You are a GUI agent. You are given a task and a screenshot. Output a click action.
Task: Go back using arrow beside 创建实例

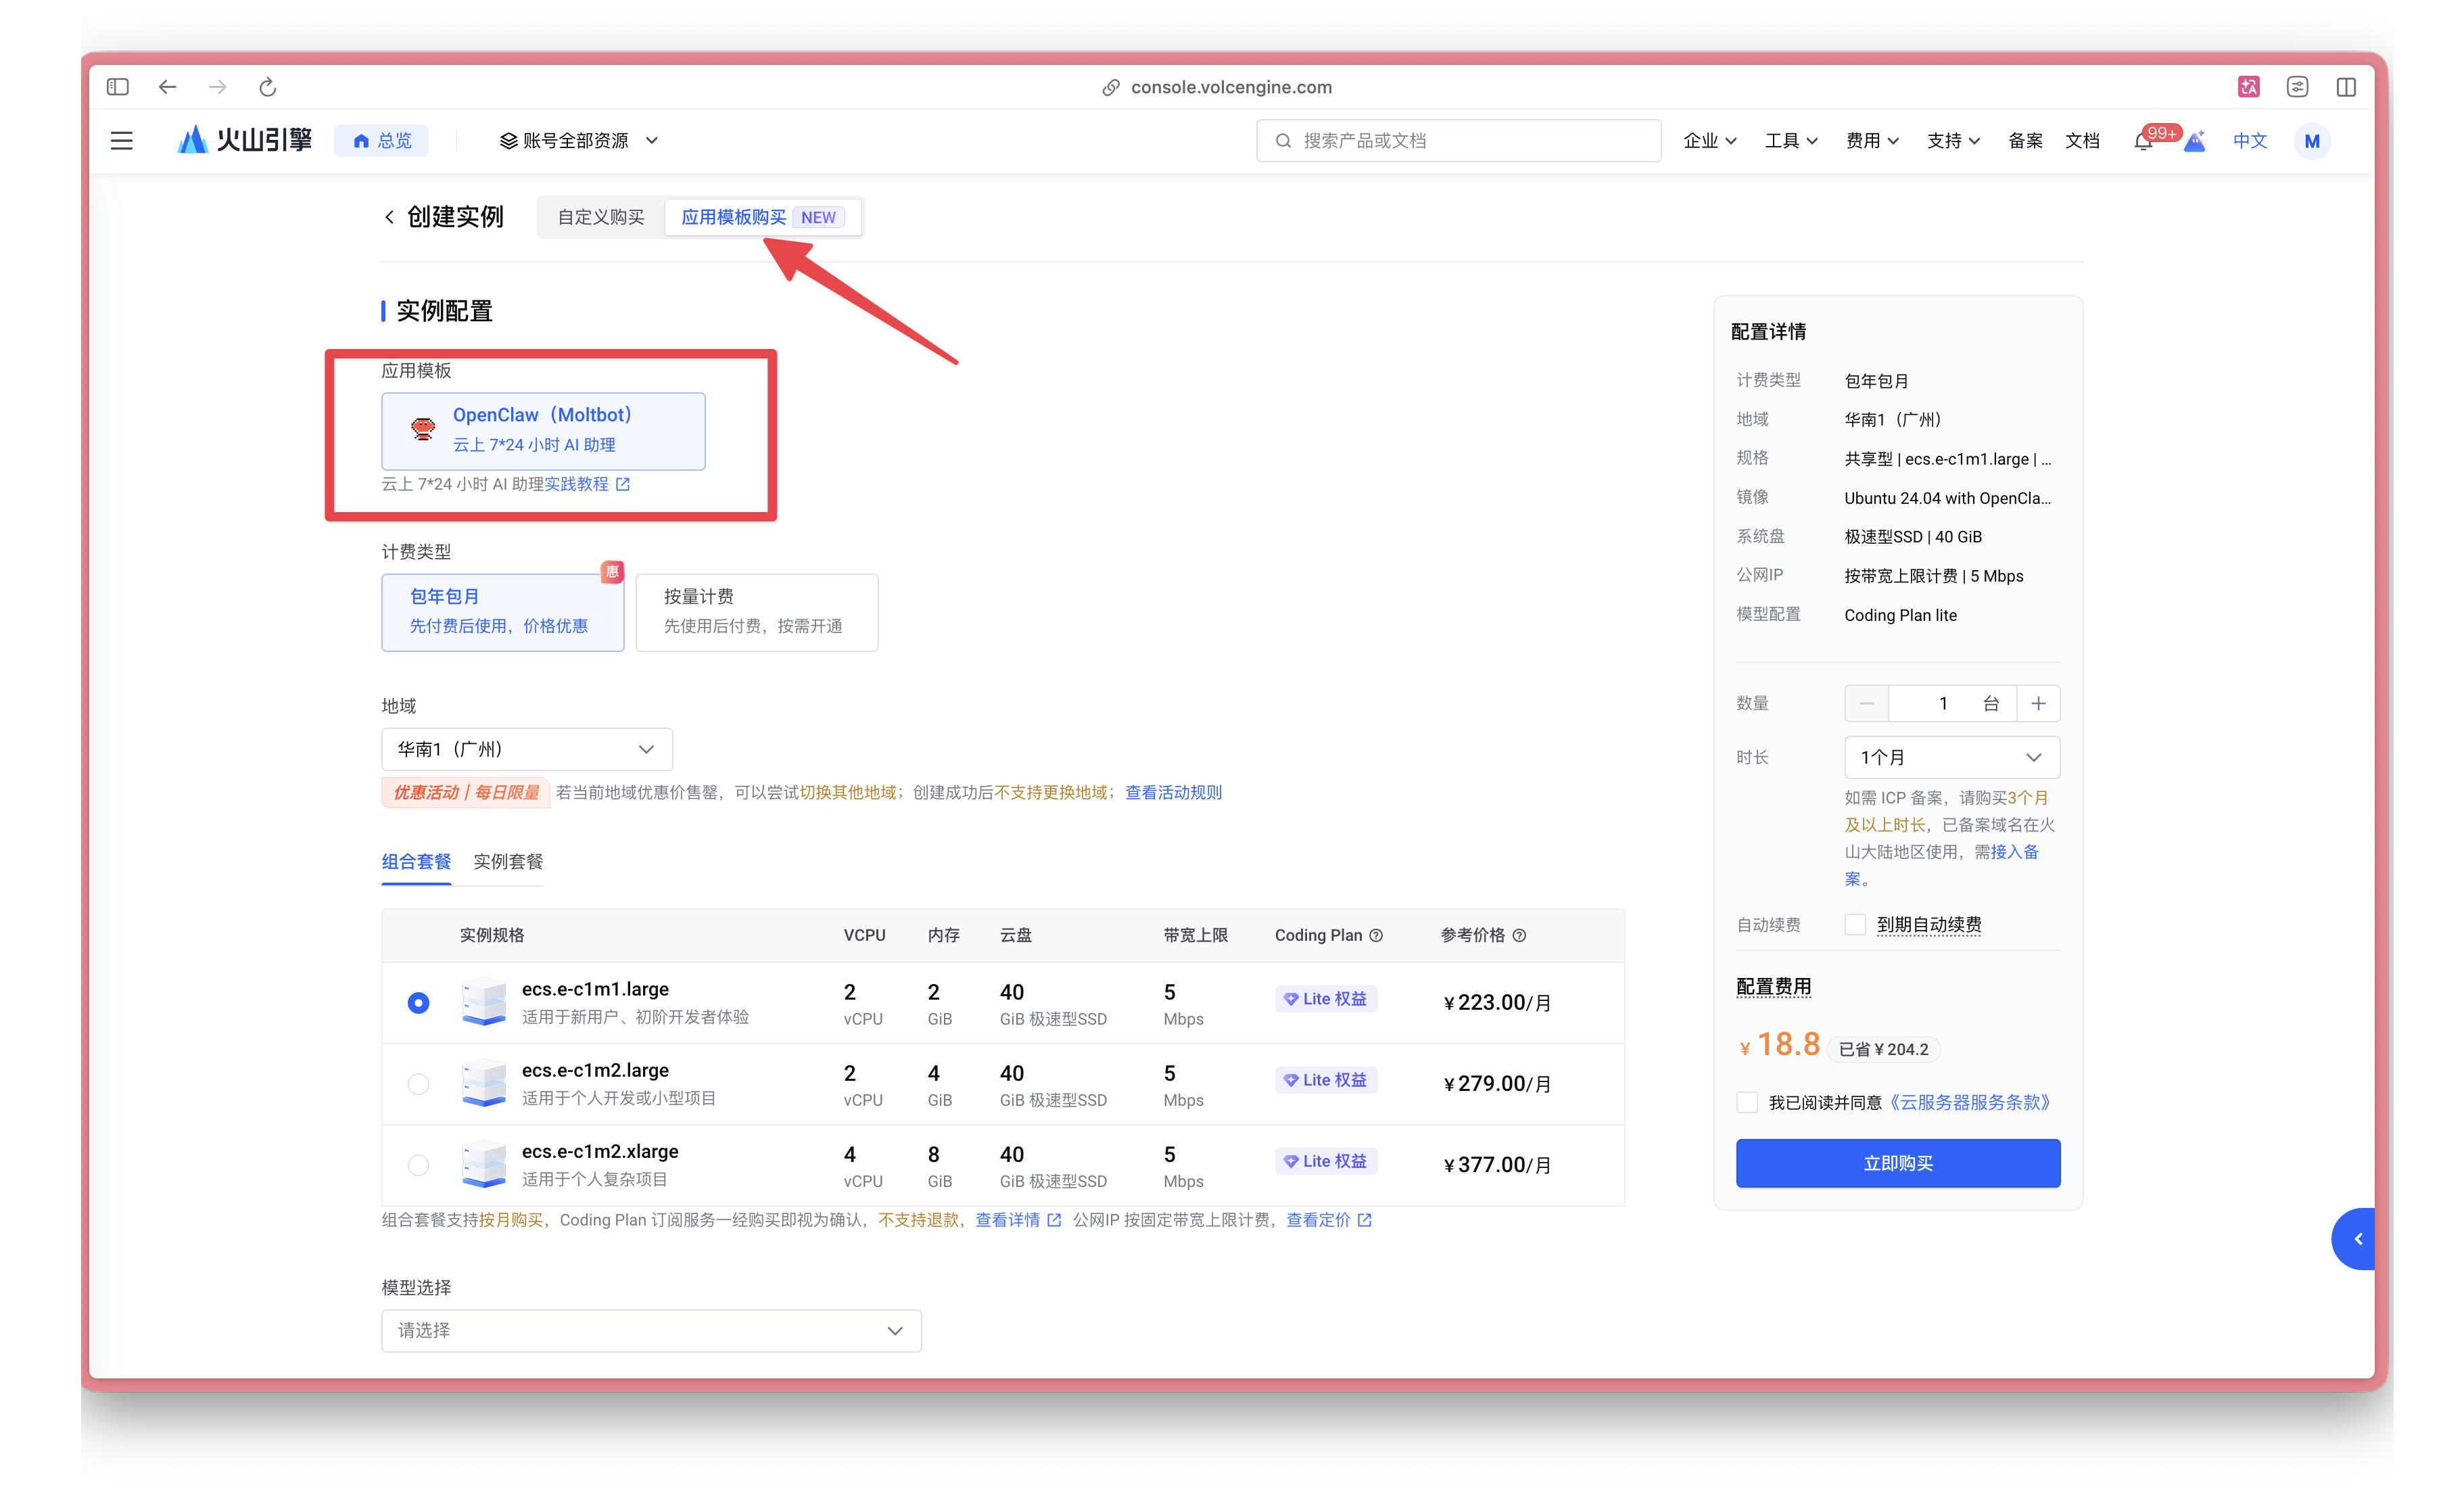[x=389, y=217]
